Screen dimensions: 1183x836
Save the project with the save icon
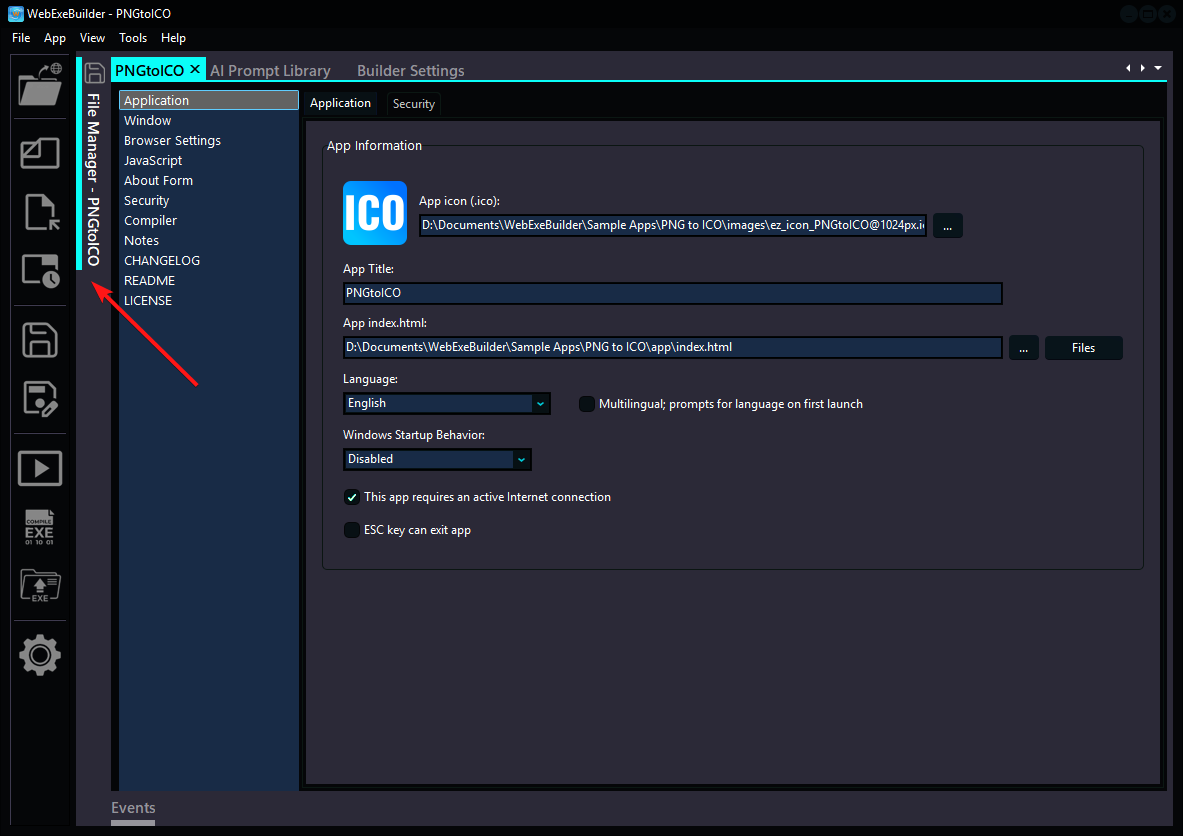[39, 340]
